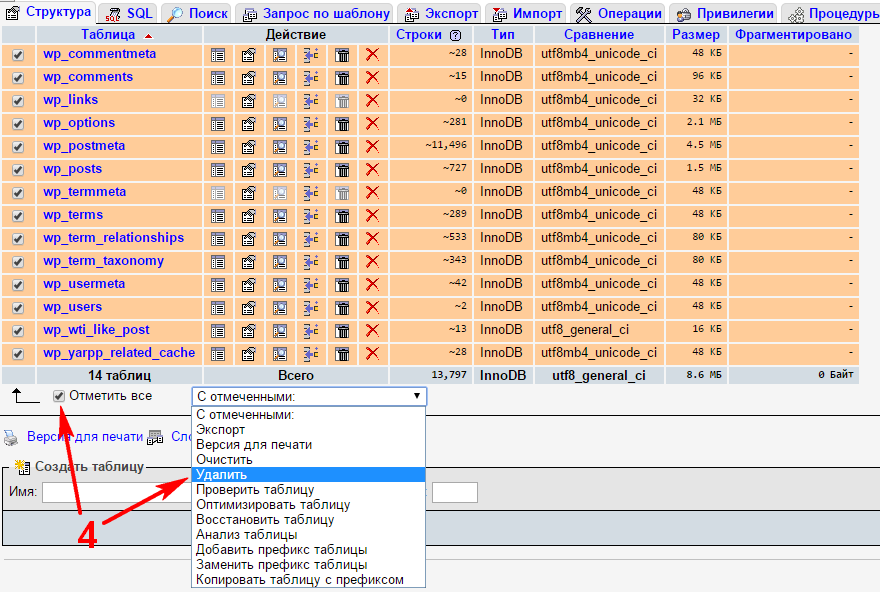880x592 pixels.
Task: Click Search icon for wp_term_relationships row
Action: point(279,239)
